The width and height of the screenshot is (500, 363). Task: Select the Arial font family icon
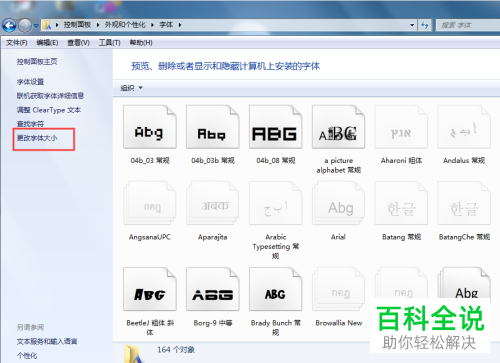[x=339, y=203]
